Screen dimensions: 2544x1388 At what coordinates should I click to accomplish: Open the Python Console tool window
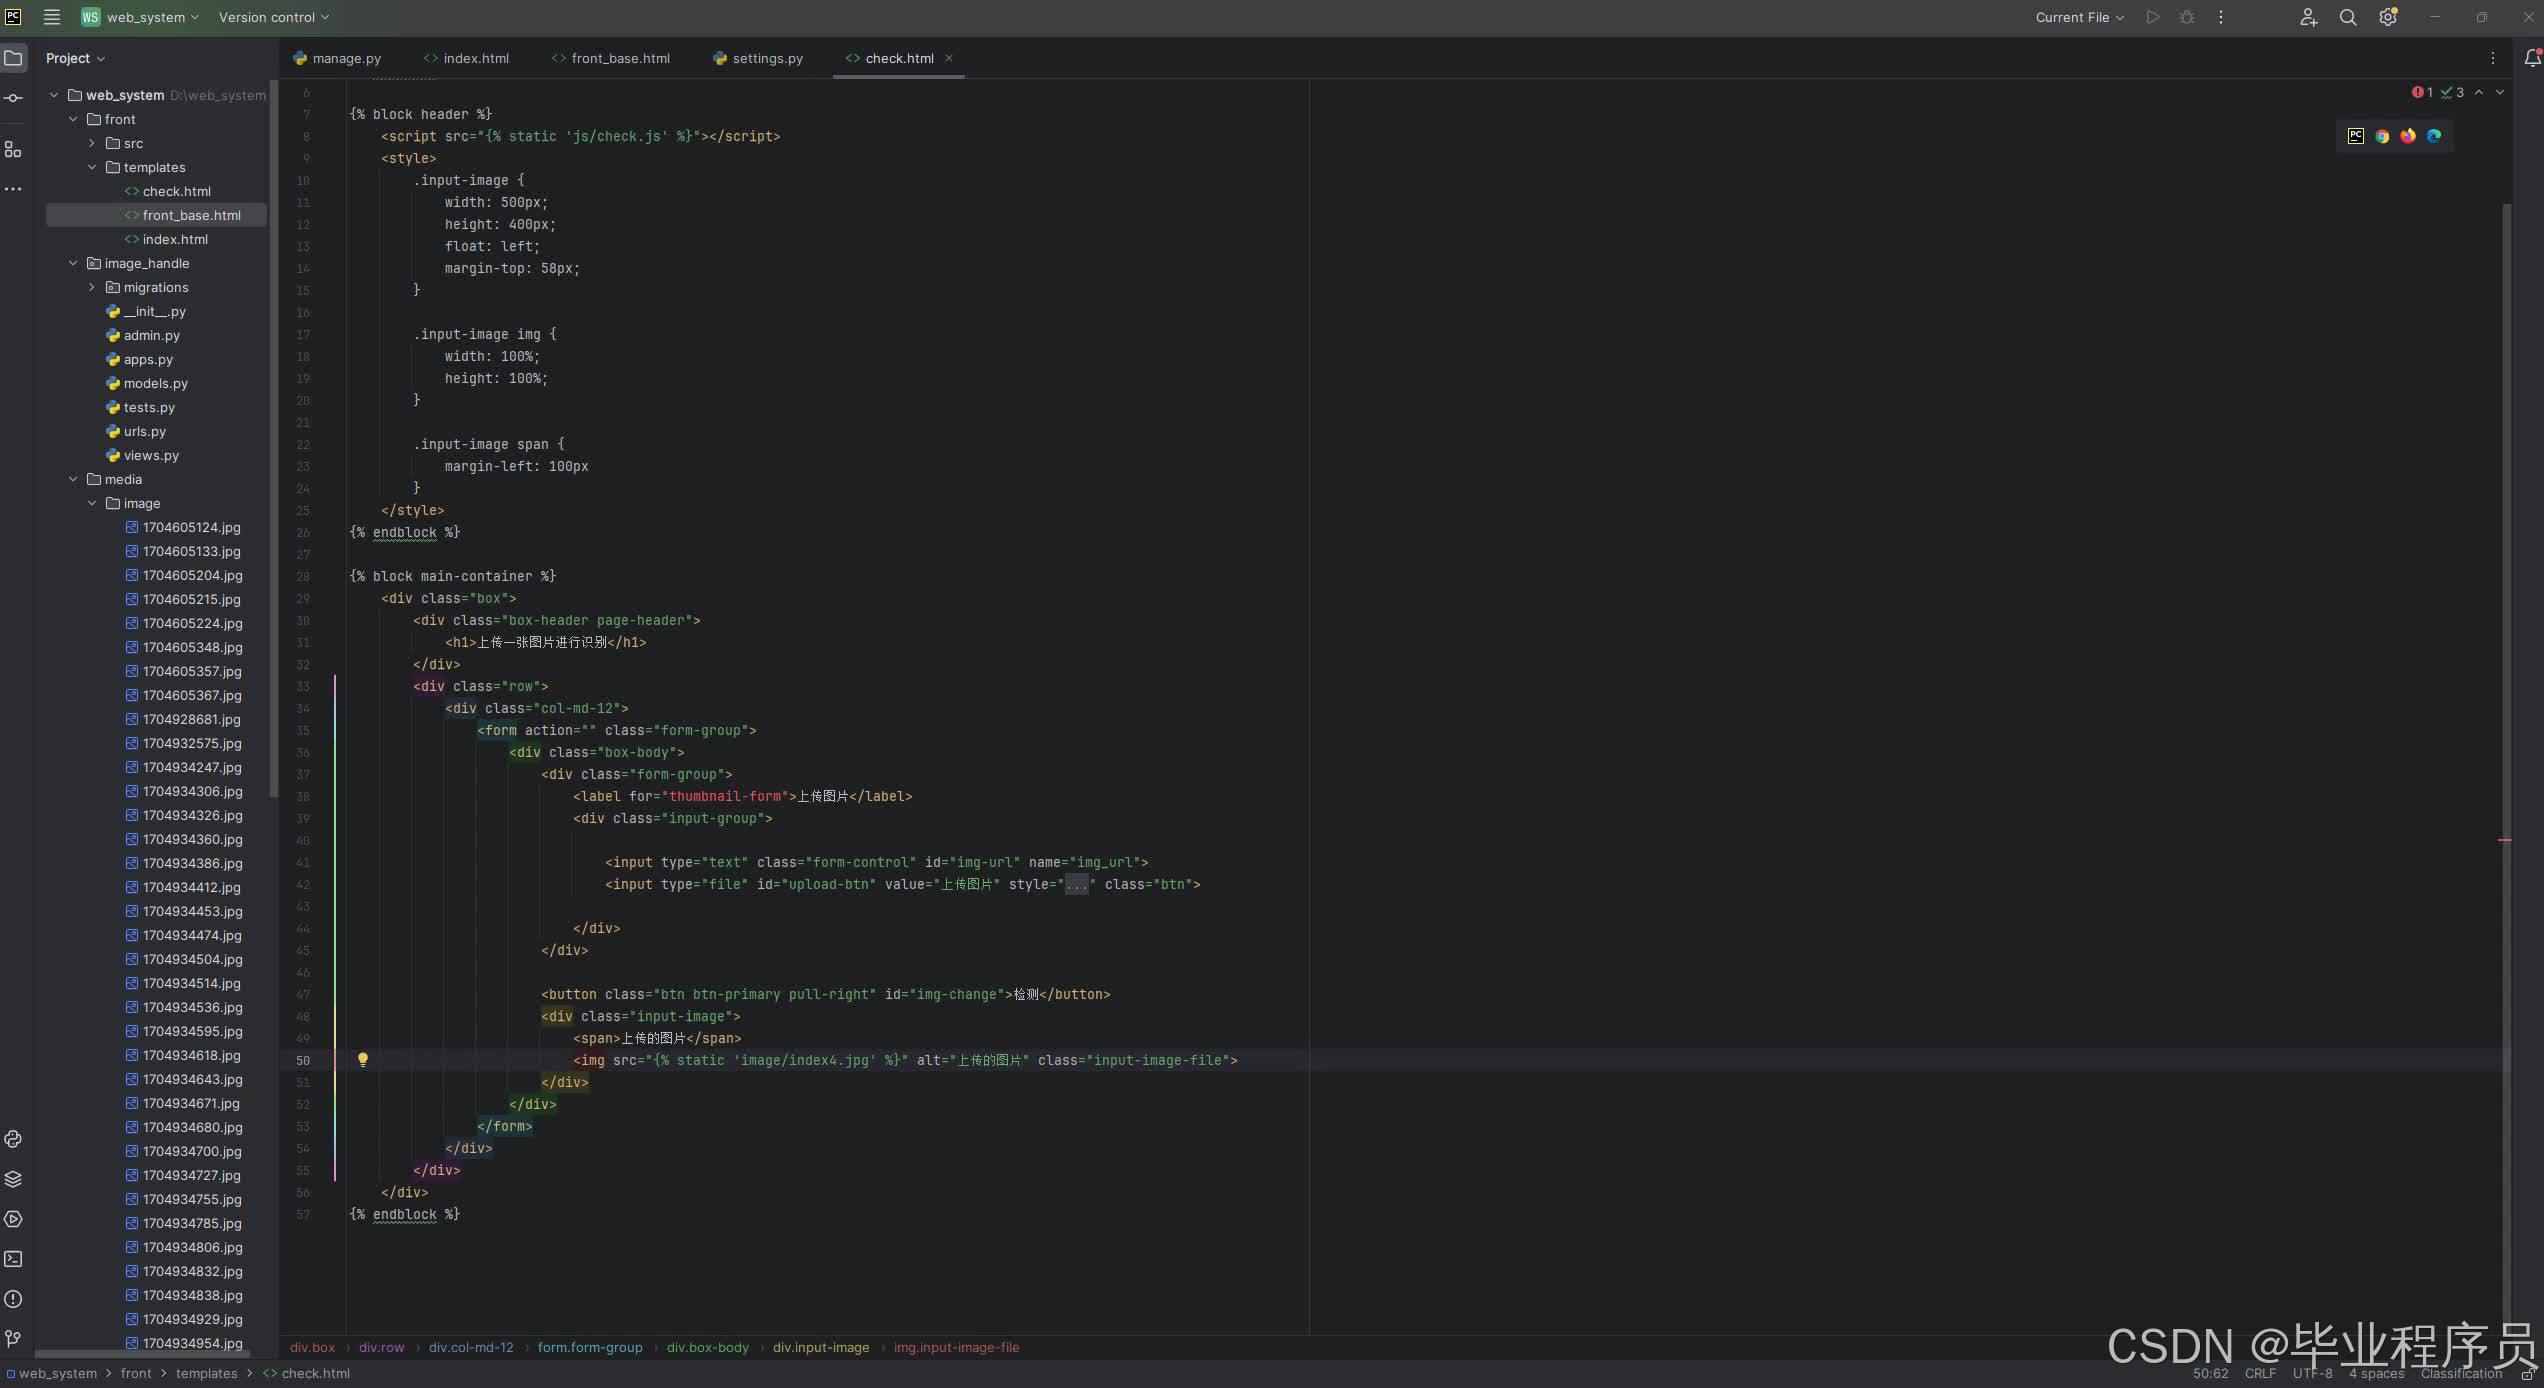pos(13,1140)
